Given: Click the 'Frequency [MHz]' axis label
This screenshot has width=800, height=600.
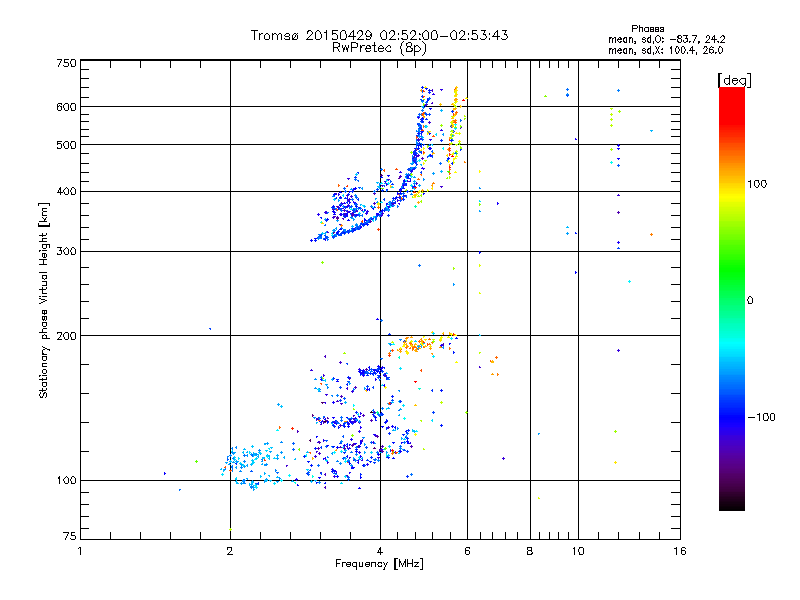Looking at the screenshot, I should pos(379,564).
